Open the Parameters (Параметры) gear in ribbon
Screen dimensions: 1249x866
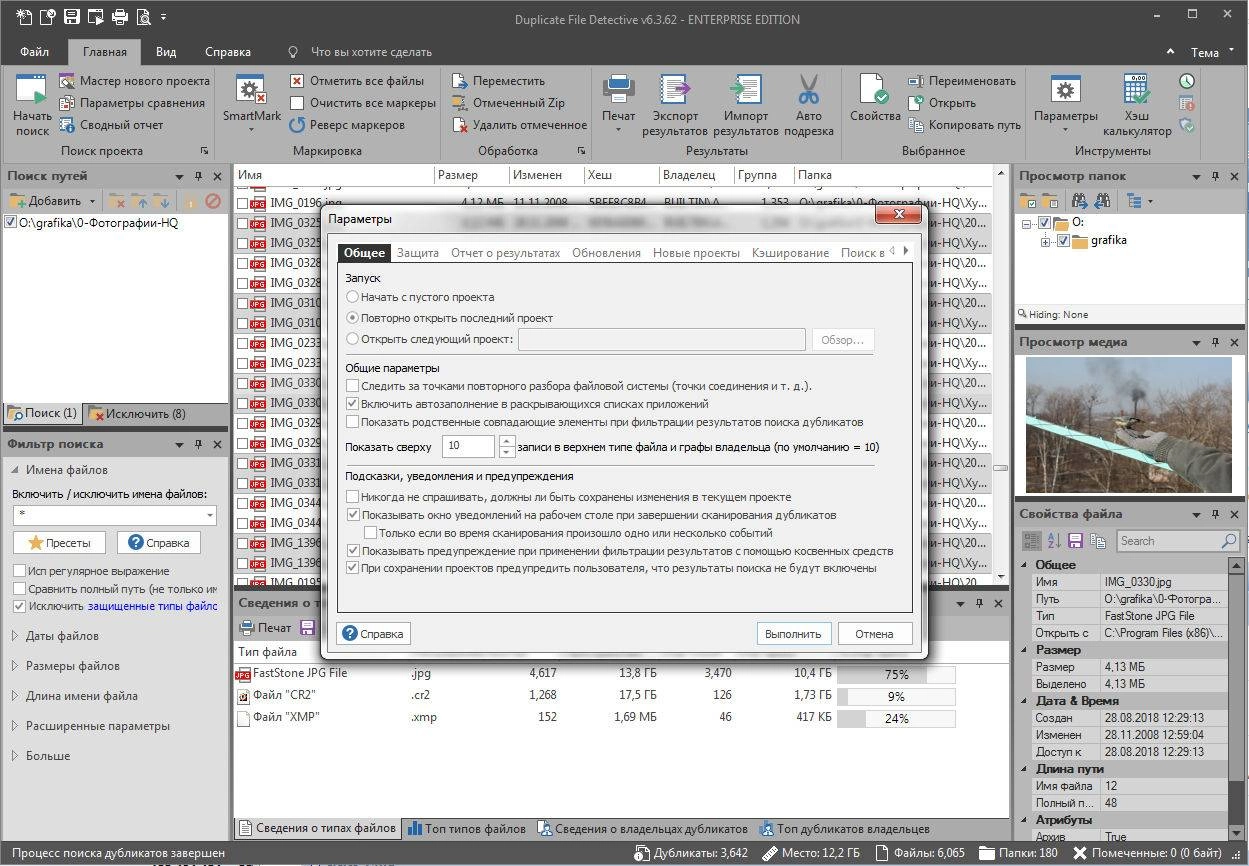coord(1065,104)
